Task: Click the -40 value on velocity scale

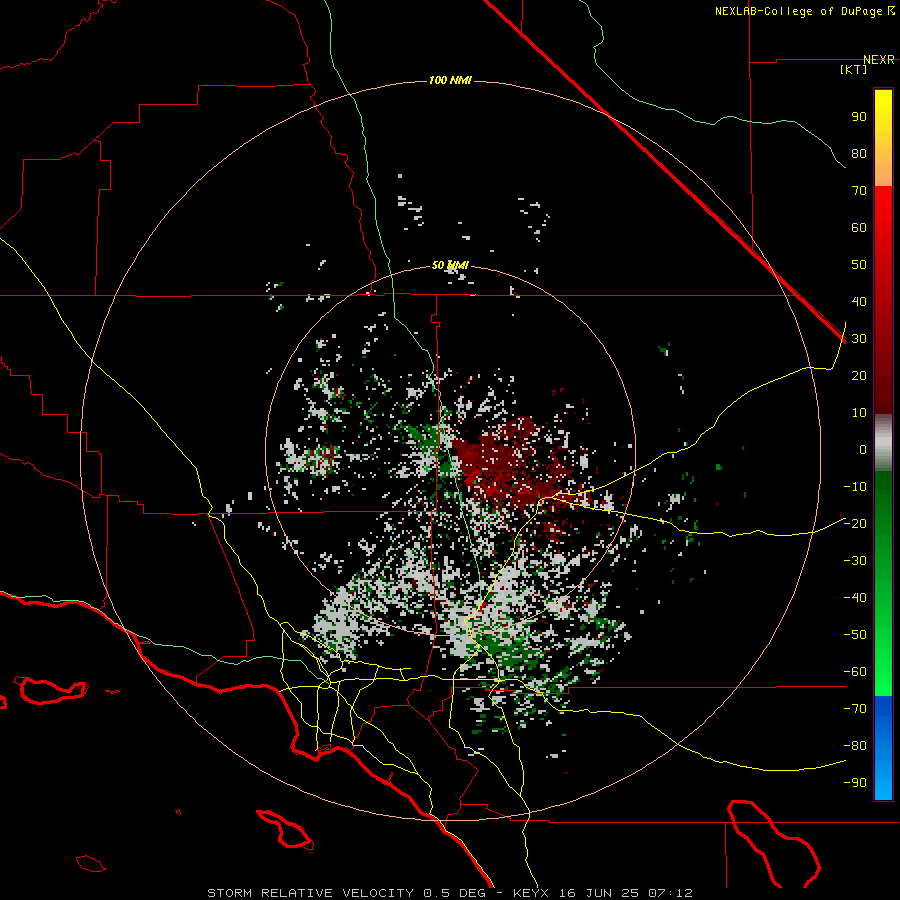Action: click(855, 598)
